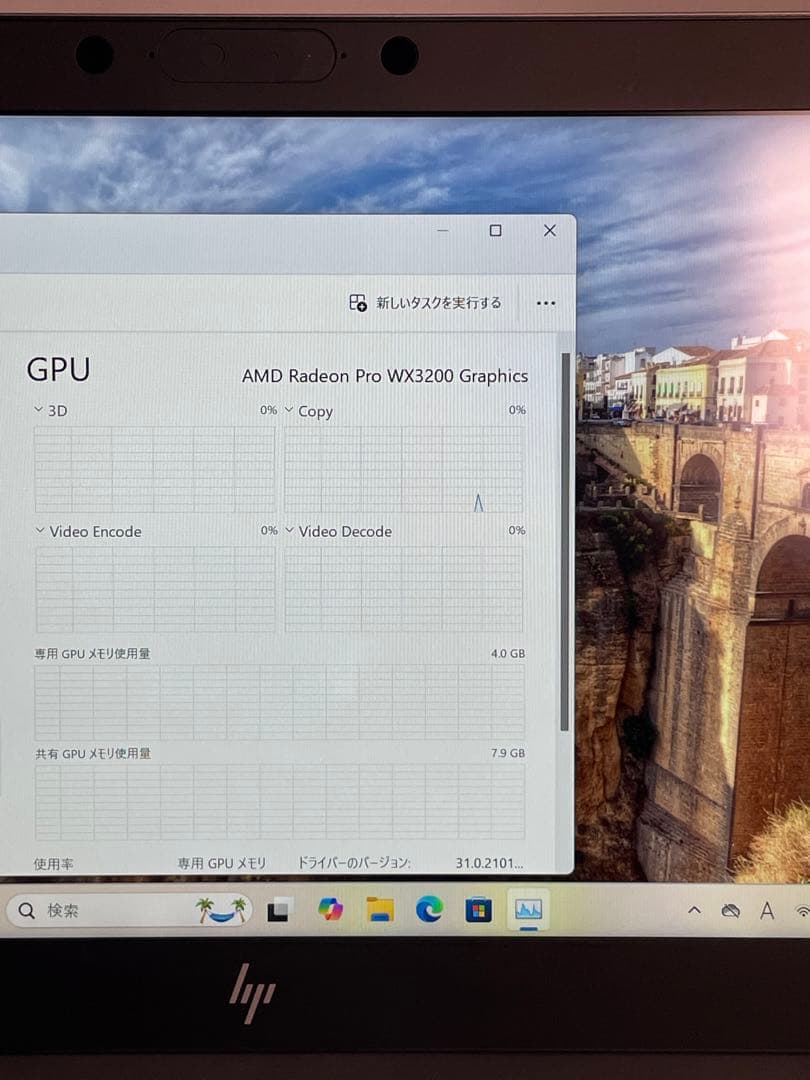The image size is (810, 1080).
Task: Click the IME 'A' input indicator
Action: point(766,911)
